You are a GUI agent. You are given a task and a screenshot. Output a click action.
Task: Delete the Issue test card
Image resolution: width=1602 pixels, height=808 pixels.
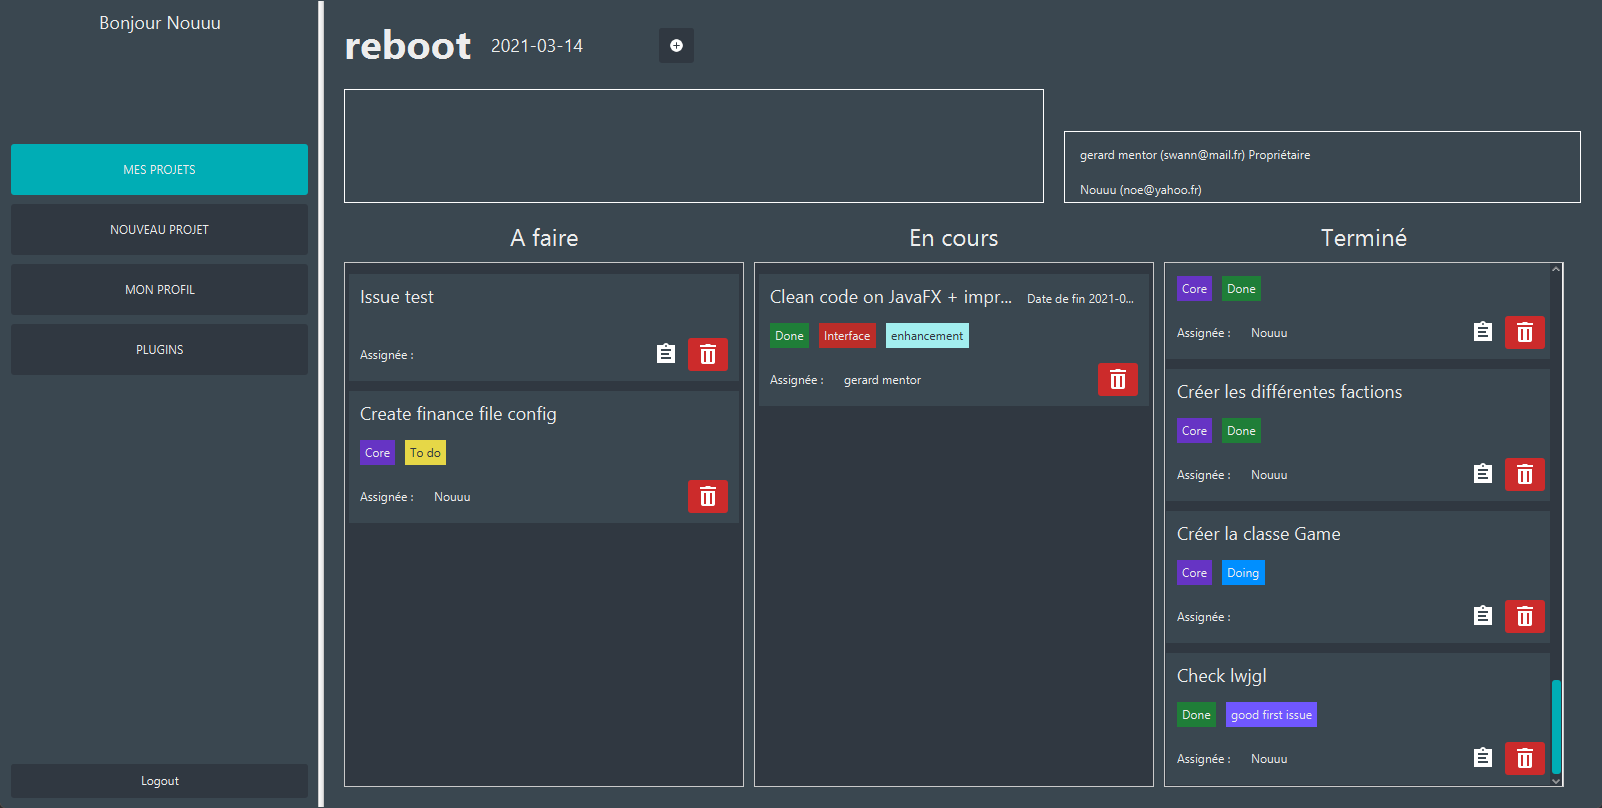pyautogui.click(x=708, y=354)
